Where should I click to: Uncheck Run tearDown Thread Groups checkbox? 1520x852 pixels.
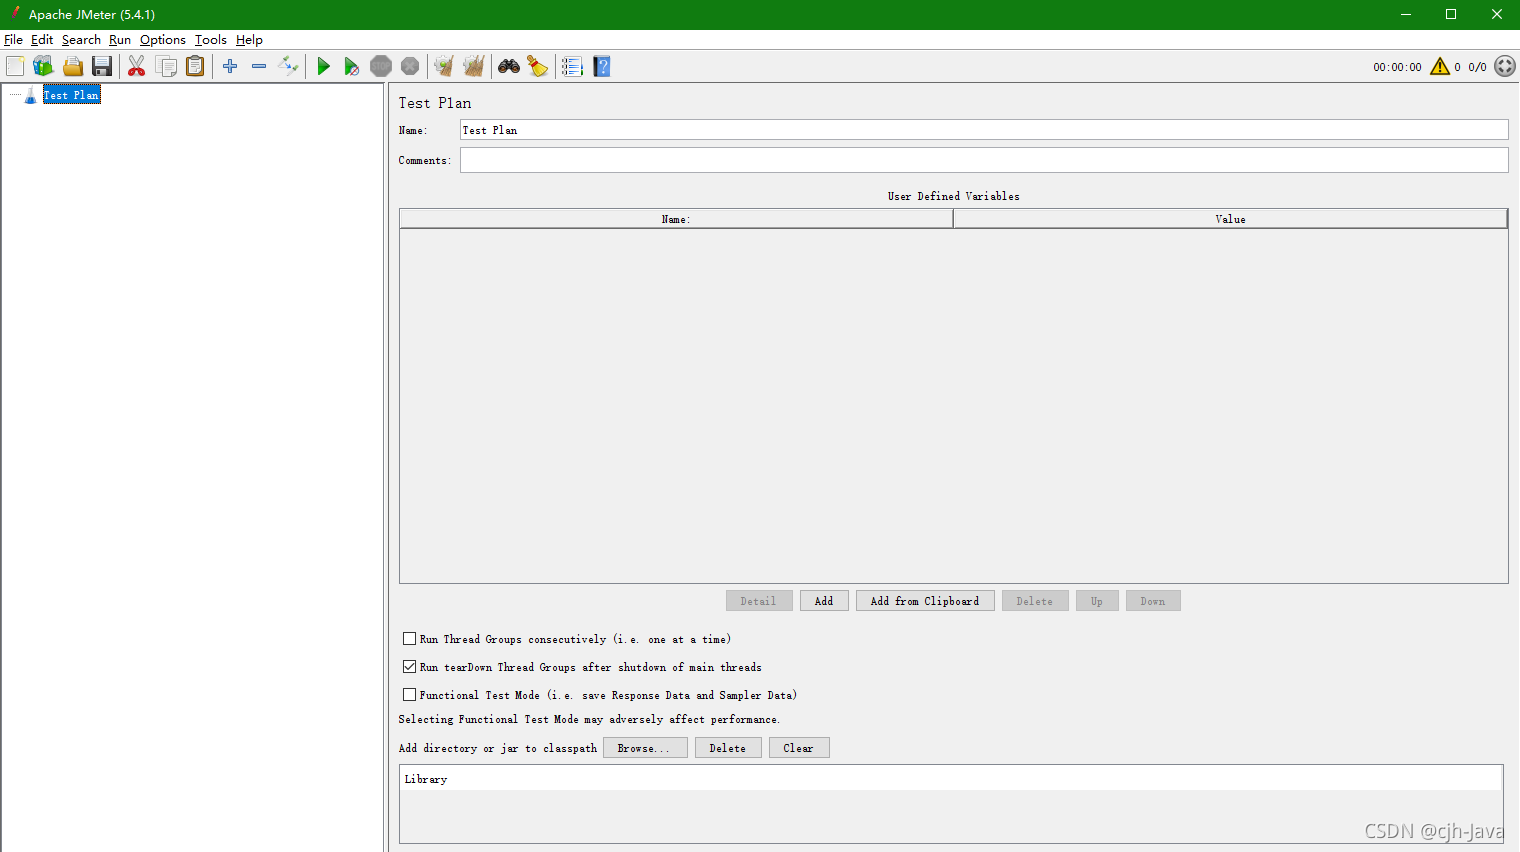[x=409, y=666]
